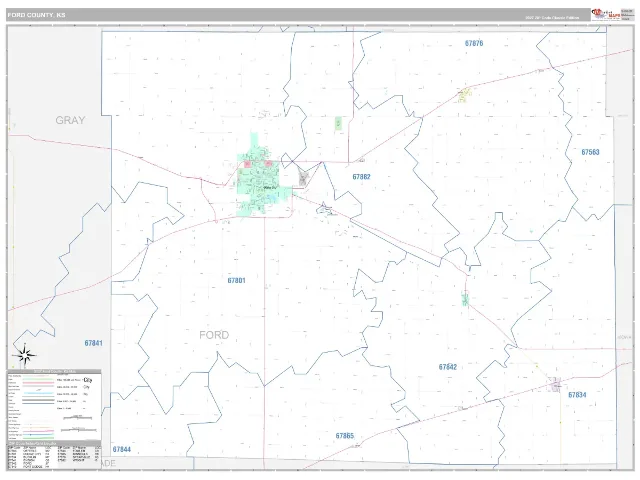Click the small yellow town below 67876
Screen dimensions: 640x480
tap(464, 95)
